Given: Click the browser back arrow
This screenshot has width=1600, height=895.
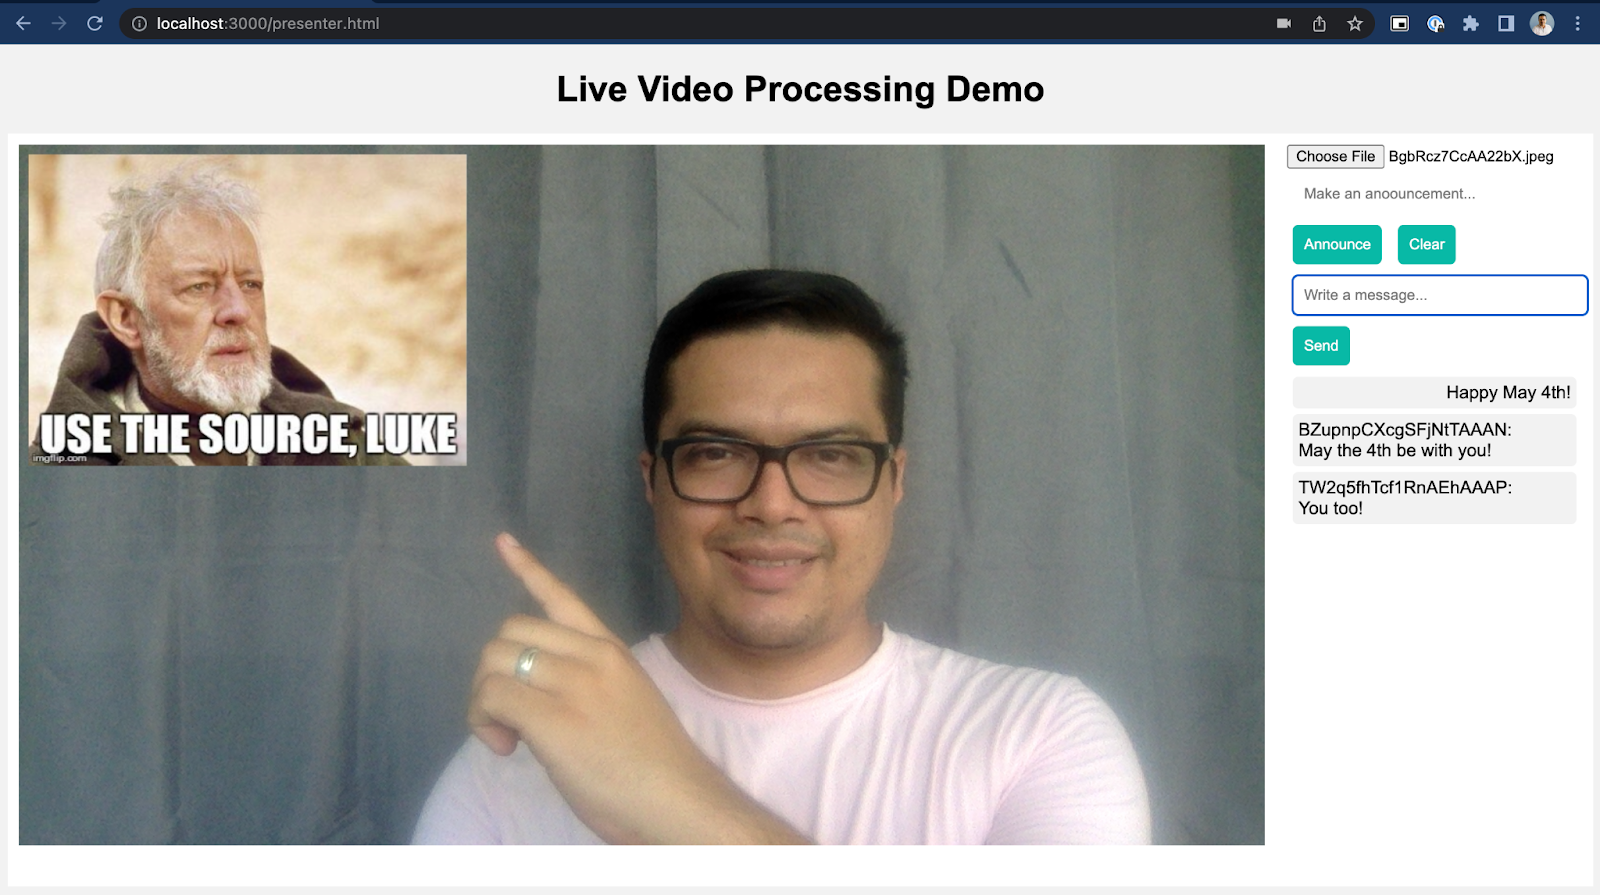Looking at the screenshot, I should [x=23, y=23].
